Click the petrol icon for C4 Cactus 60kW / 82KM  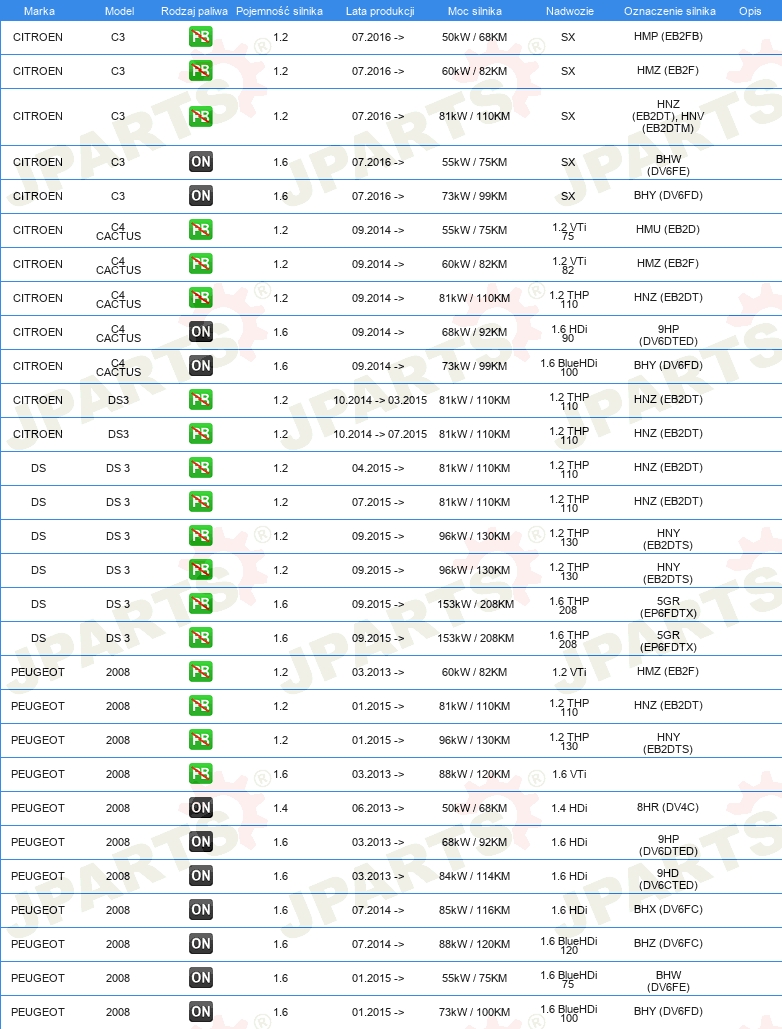coord(201,264)
